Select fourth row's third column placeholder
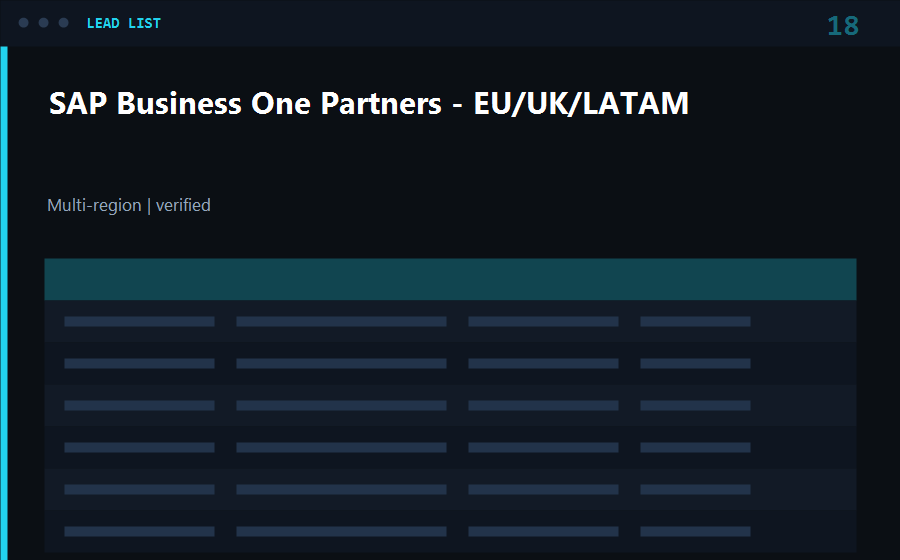The image size is (900, 560). pos(544,447)
